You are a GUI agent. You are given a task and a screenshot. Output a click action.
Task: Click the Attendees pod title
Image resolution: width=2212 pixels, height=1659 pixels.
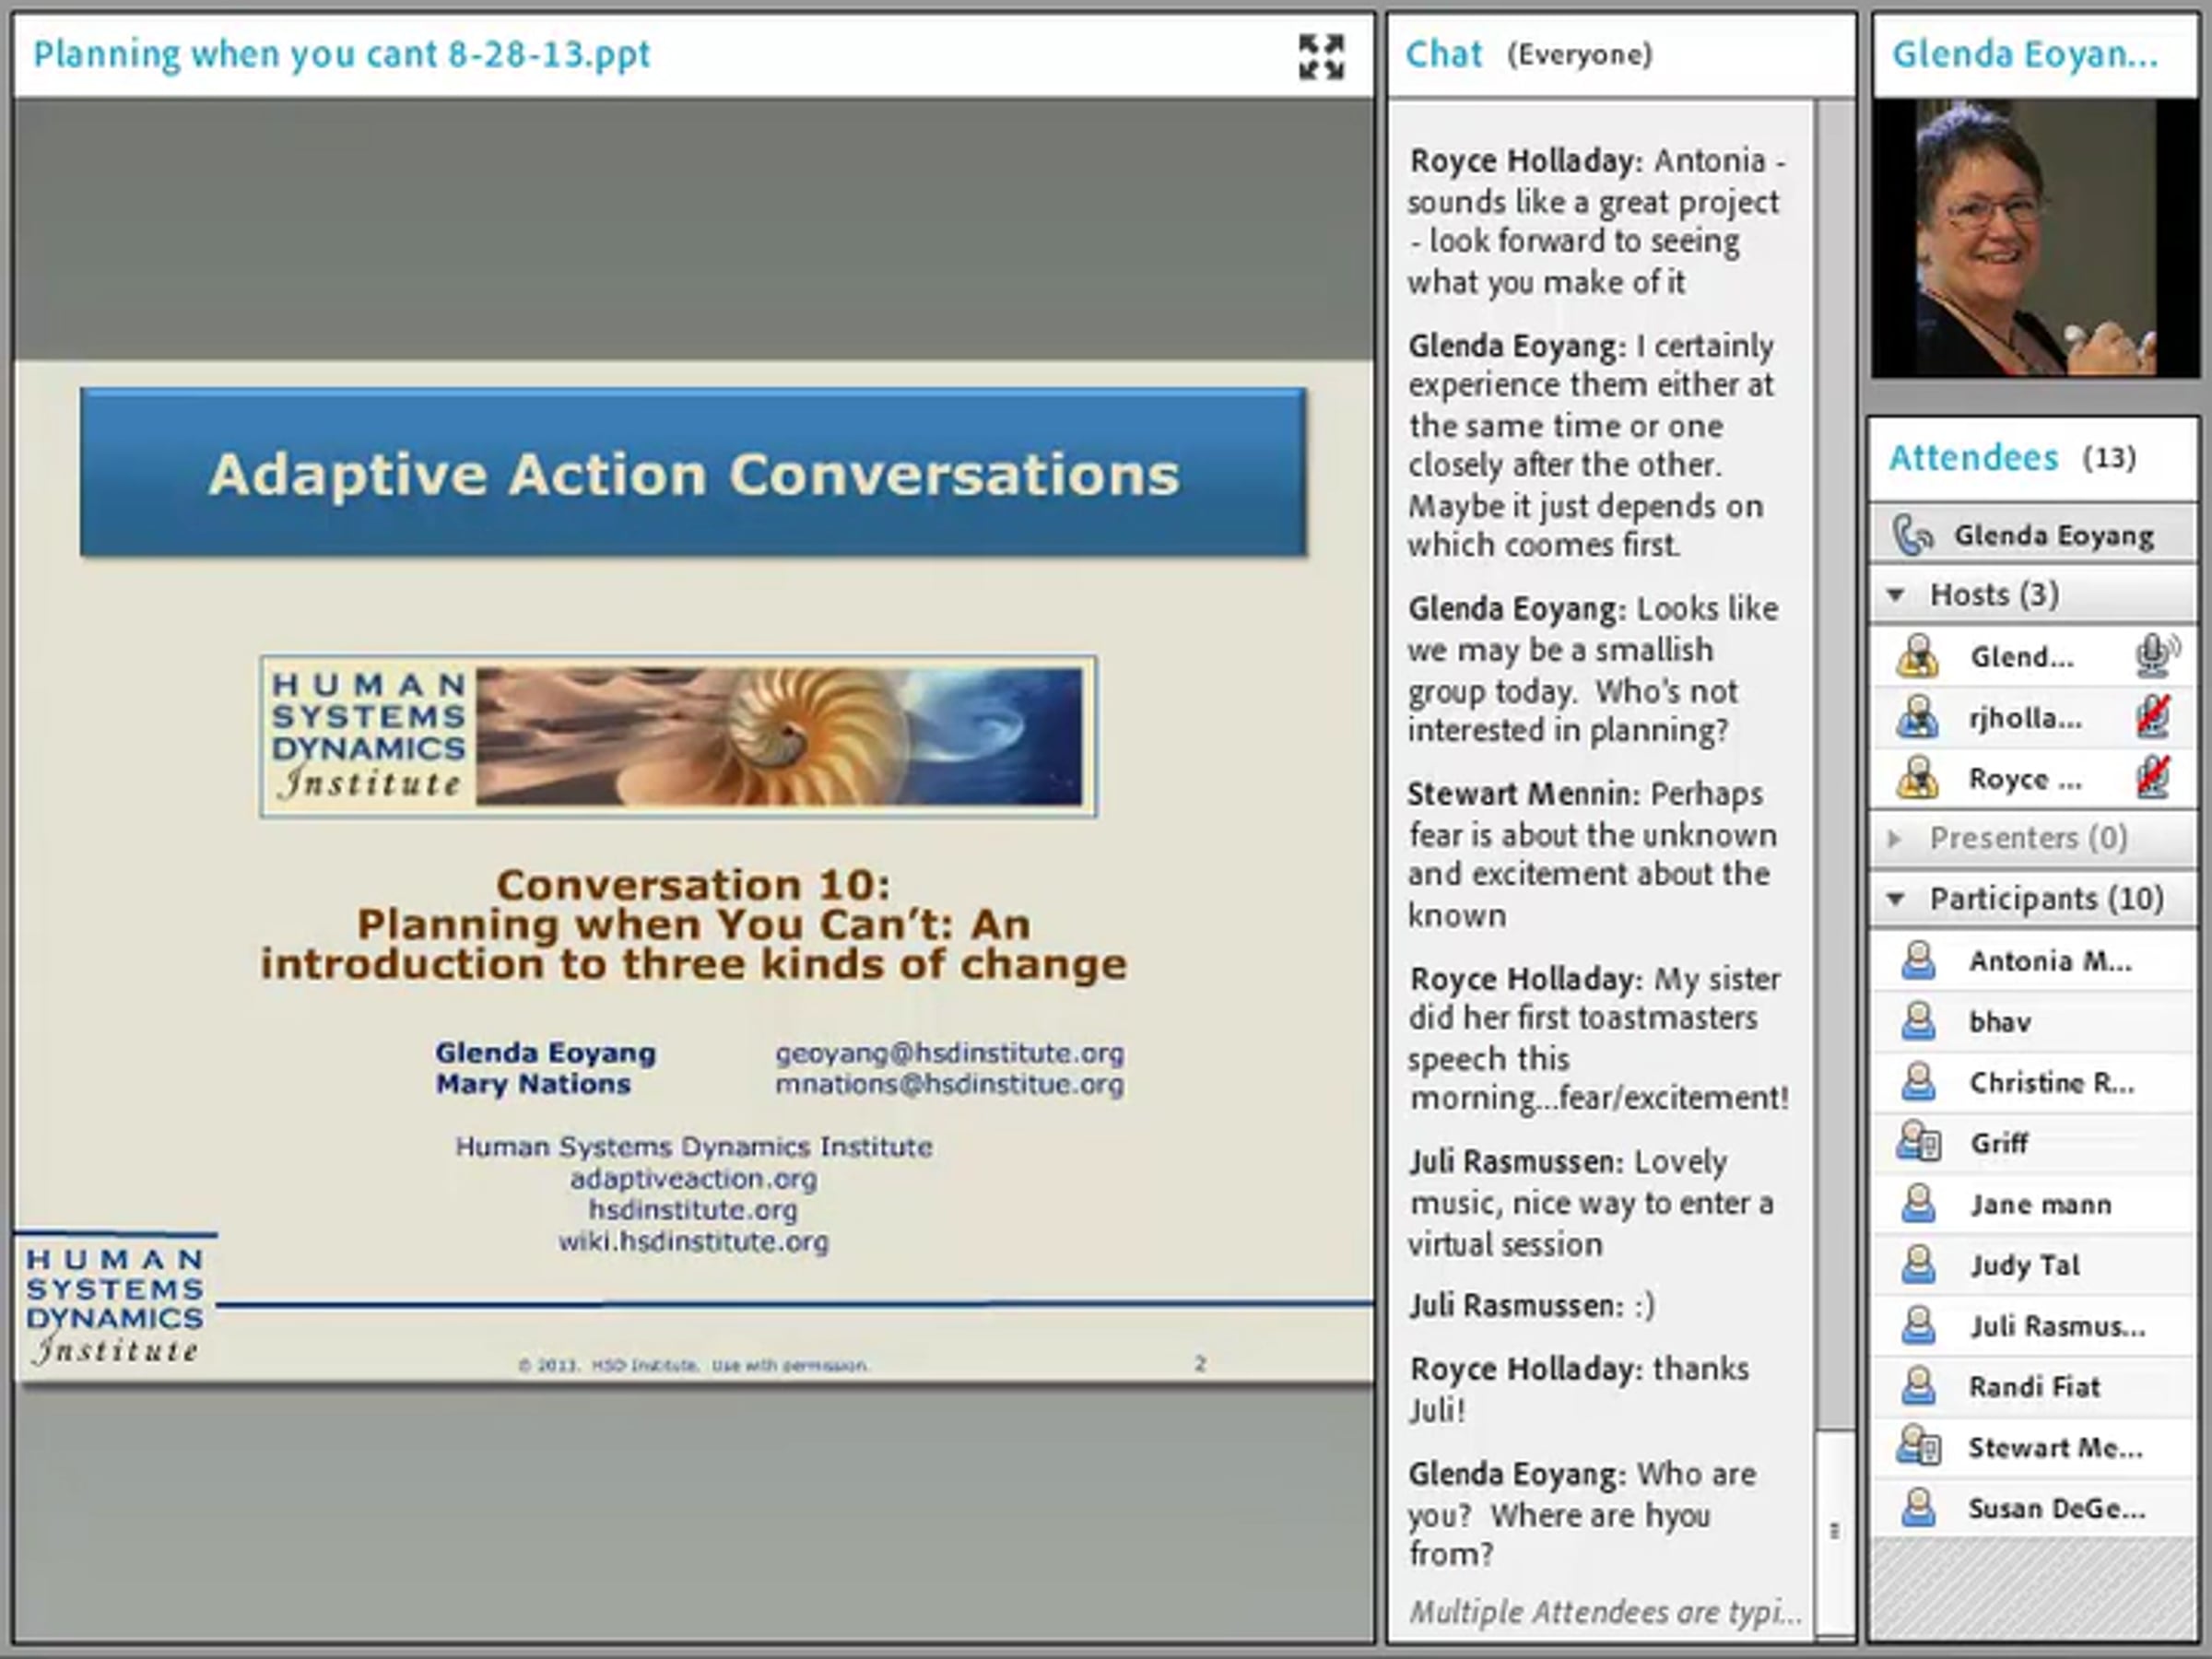click(x=1973, y=458)
